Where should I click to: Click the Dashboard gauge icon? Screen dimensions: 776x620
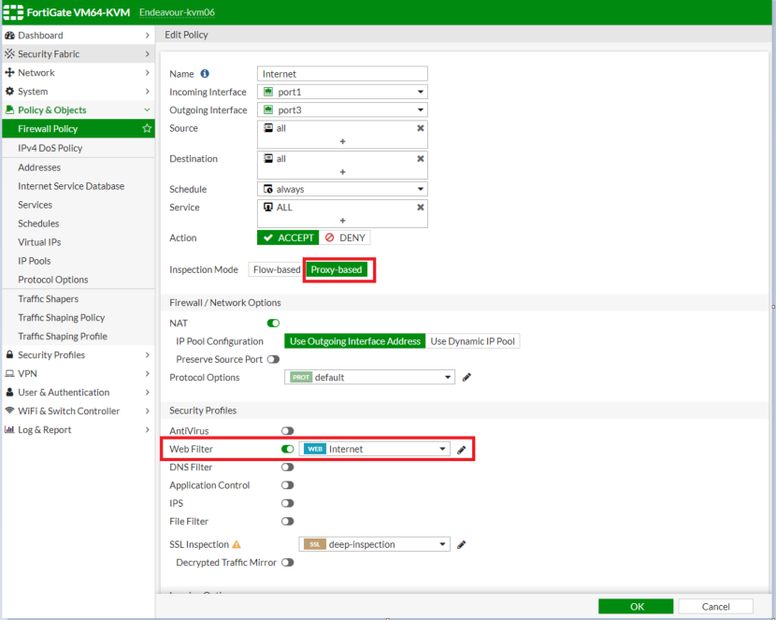point(9,36)
